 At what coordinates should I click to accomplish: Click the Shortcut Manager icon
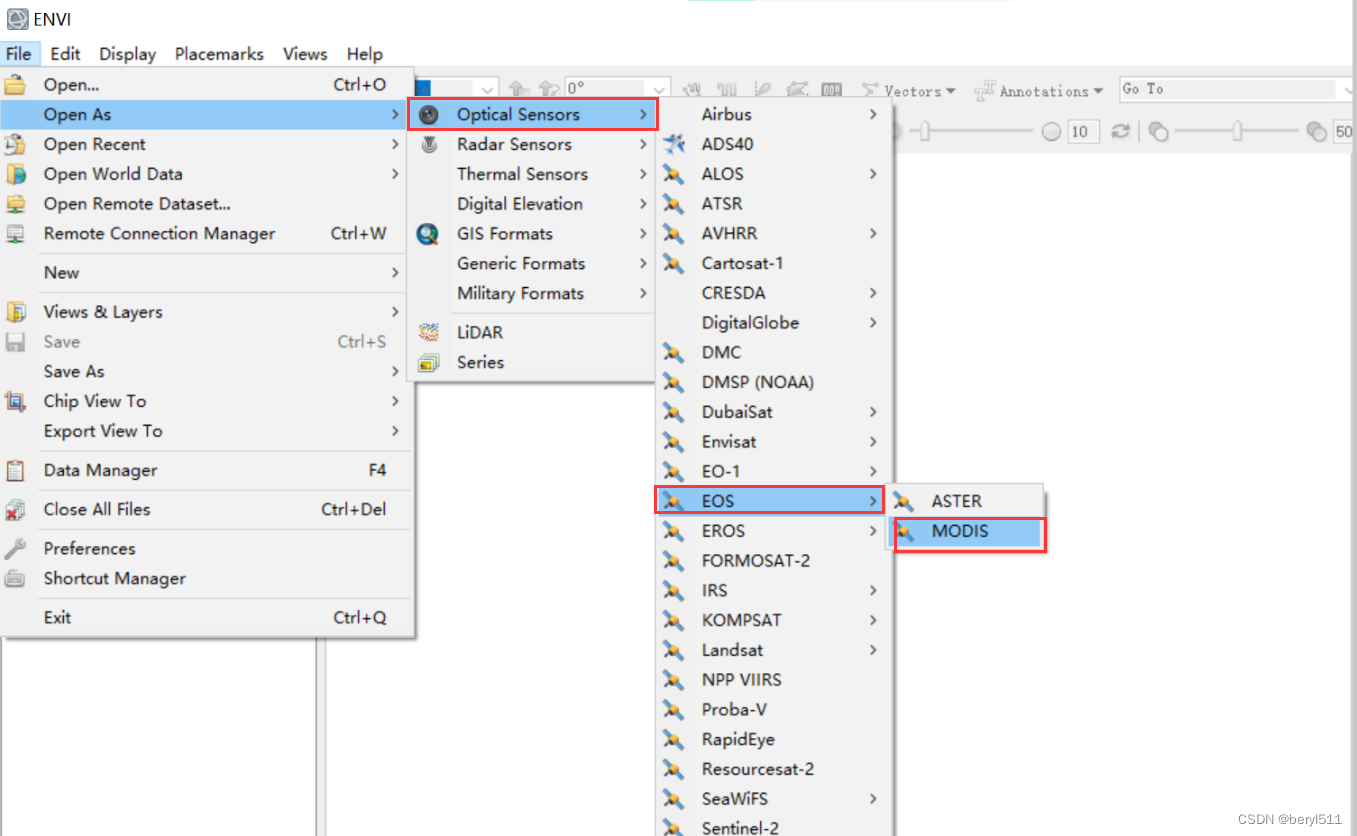click(x=15, y=578)
